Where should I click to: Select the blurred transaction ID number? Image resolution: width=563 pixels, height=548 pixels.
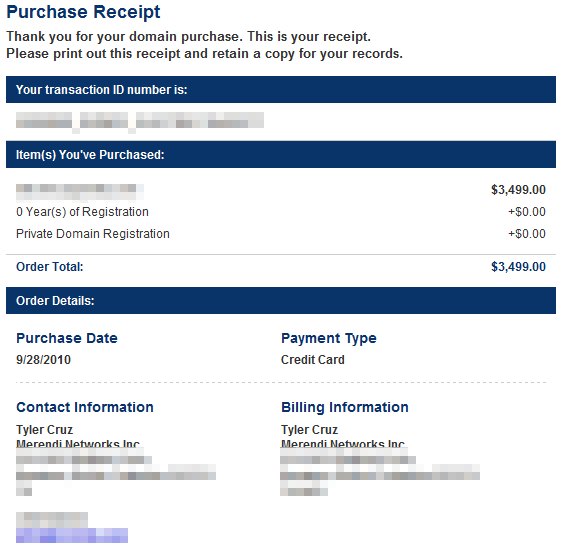click(x=140, y=120)
